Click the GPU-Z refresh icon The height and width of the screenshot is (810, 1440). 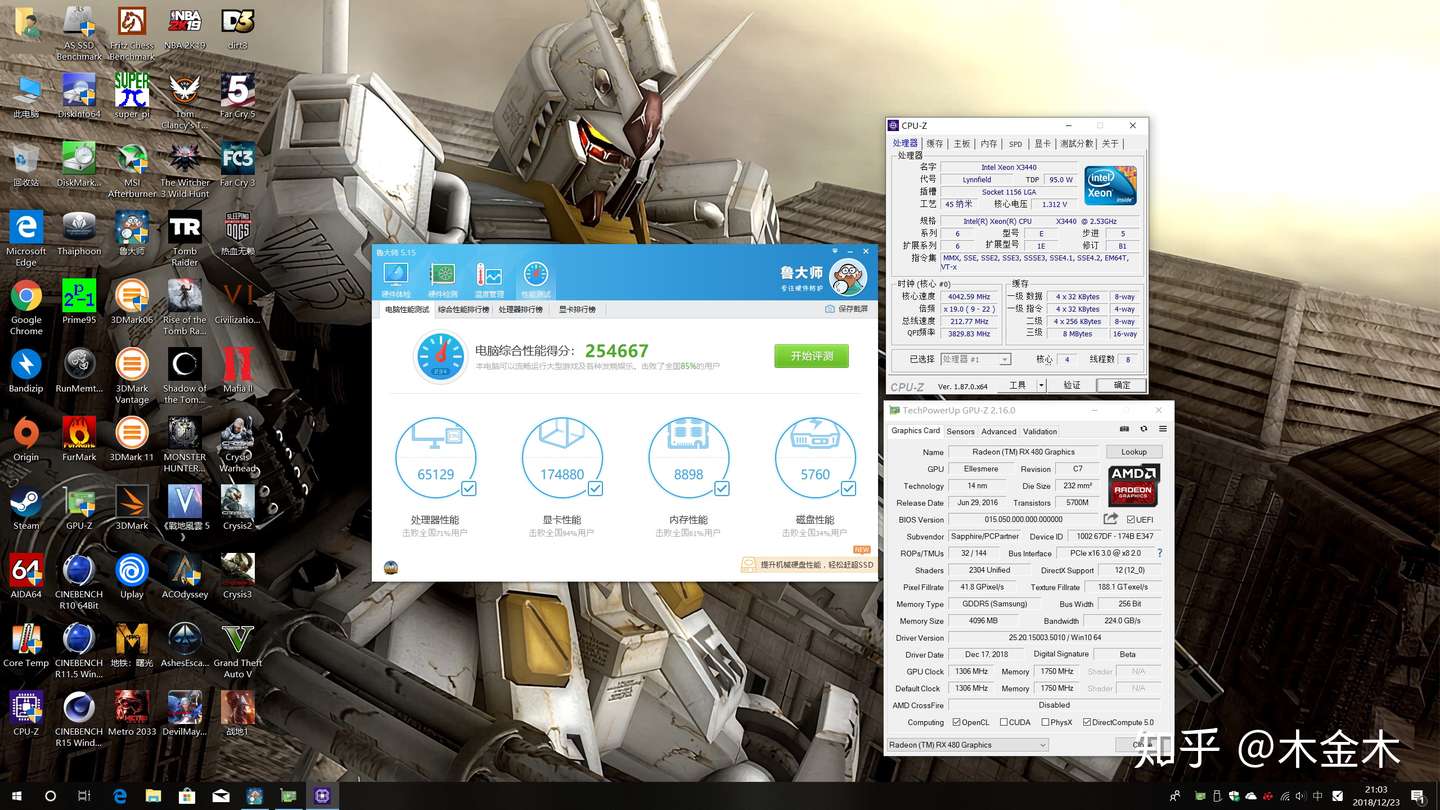tap(1144, 429)
